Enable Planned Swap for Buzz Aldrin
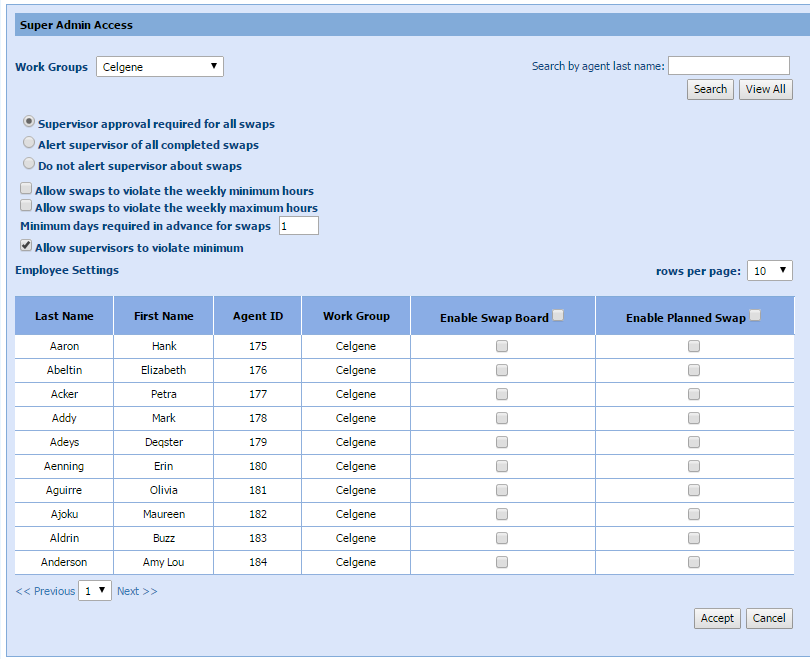This screenshot has height=659, width=810. [694, 538]
